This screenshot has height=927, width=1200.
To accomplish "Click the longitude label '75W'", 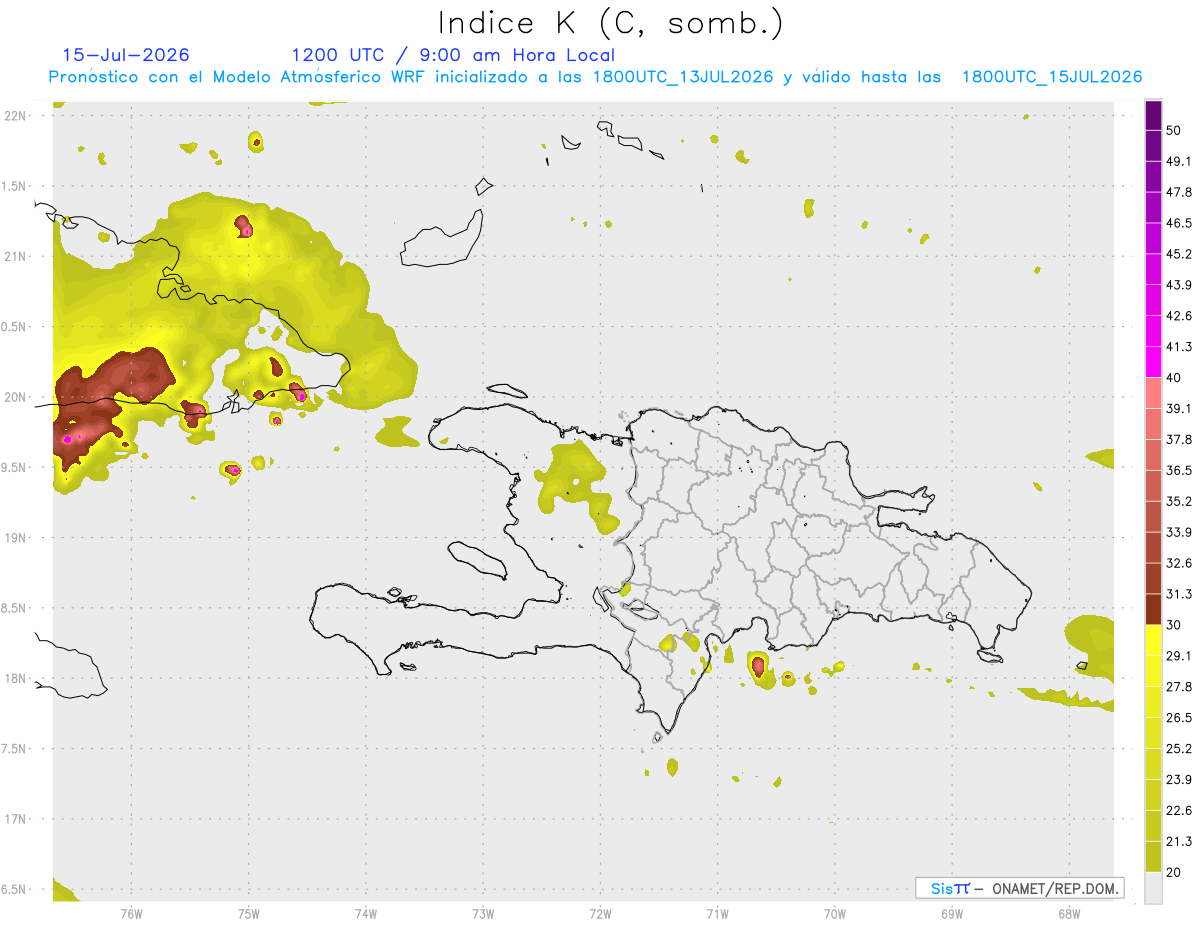I will pyautogui.click(x=249, y=914).
